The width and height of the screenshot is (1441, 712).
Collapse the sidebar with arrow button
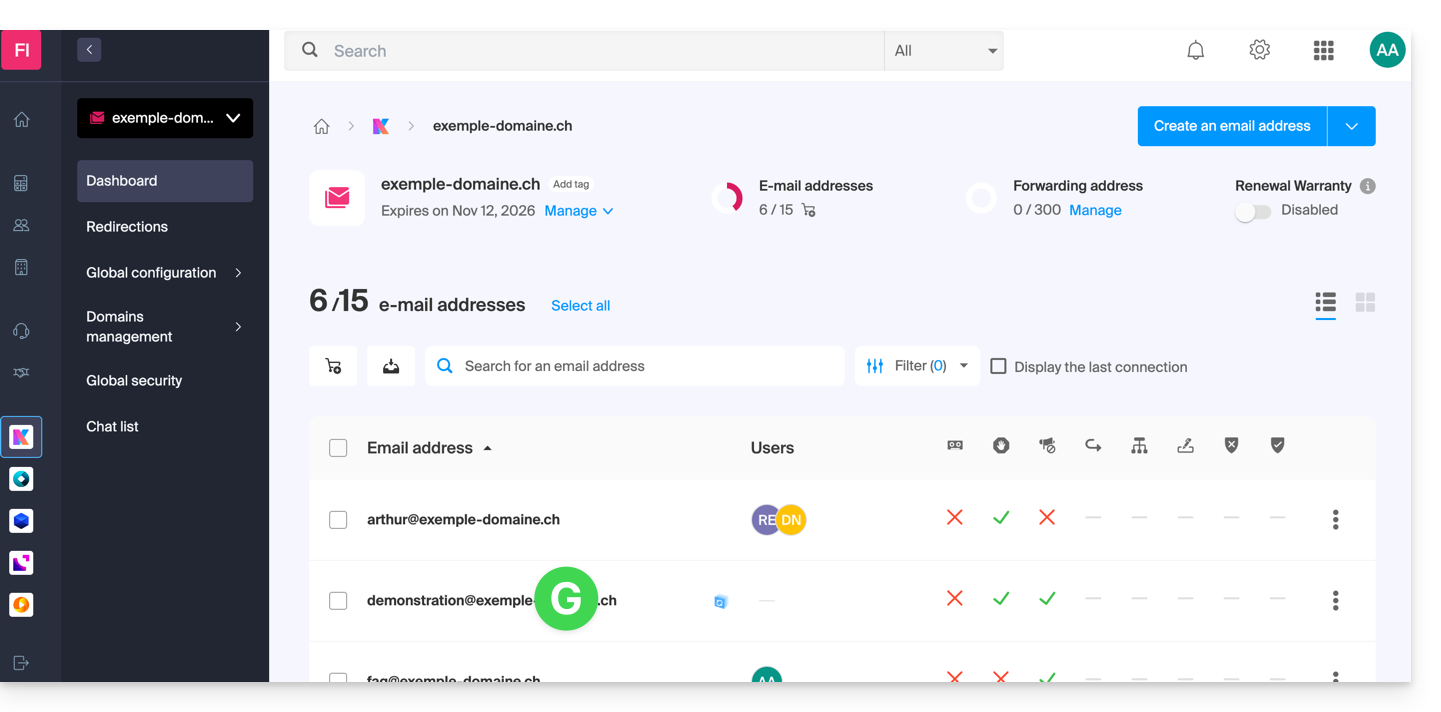[89, 49]
